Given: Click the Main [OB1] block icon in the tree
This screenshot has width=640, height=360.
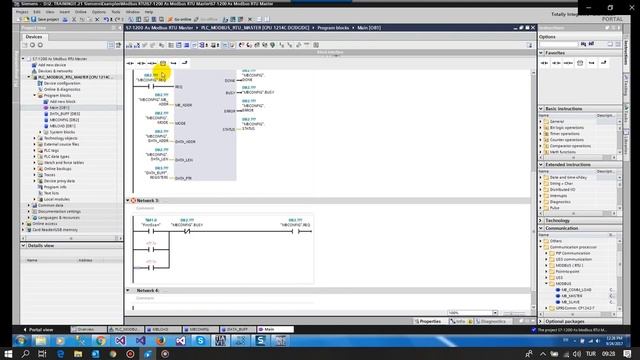Looking at the screenshot, I should point(46,108).
